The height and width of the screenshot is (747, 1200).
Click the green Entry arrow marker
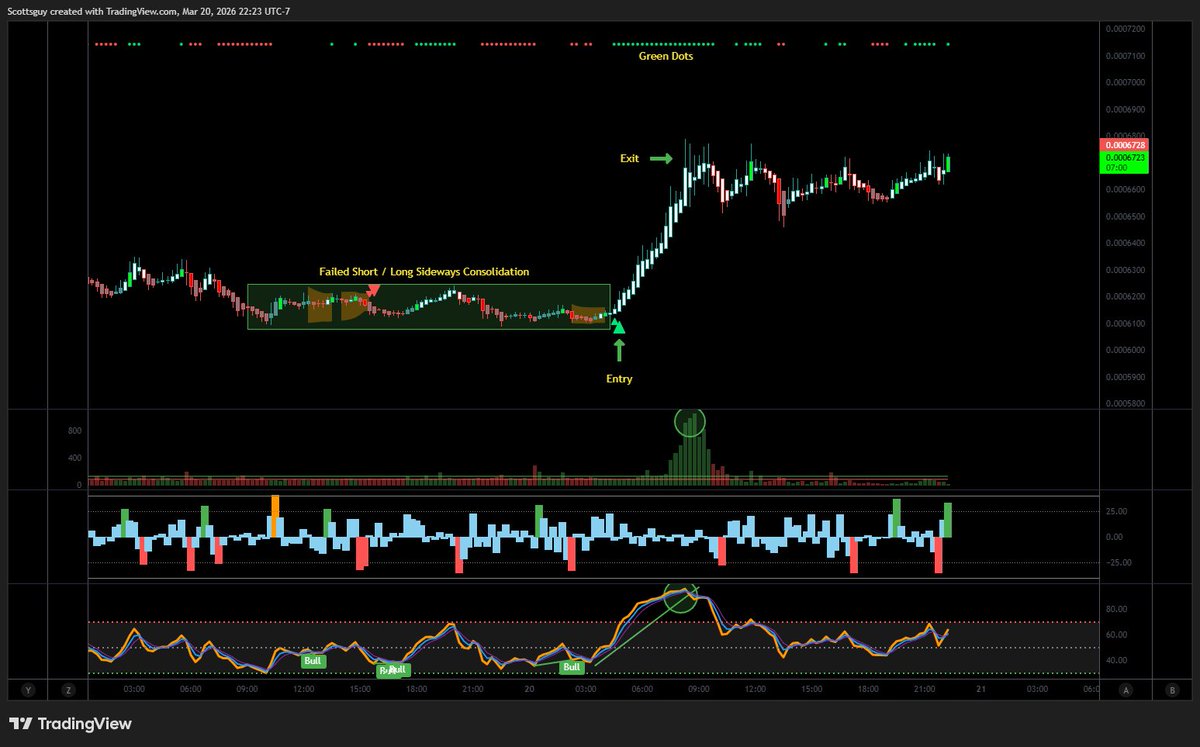(619, 350)
